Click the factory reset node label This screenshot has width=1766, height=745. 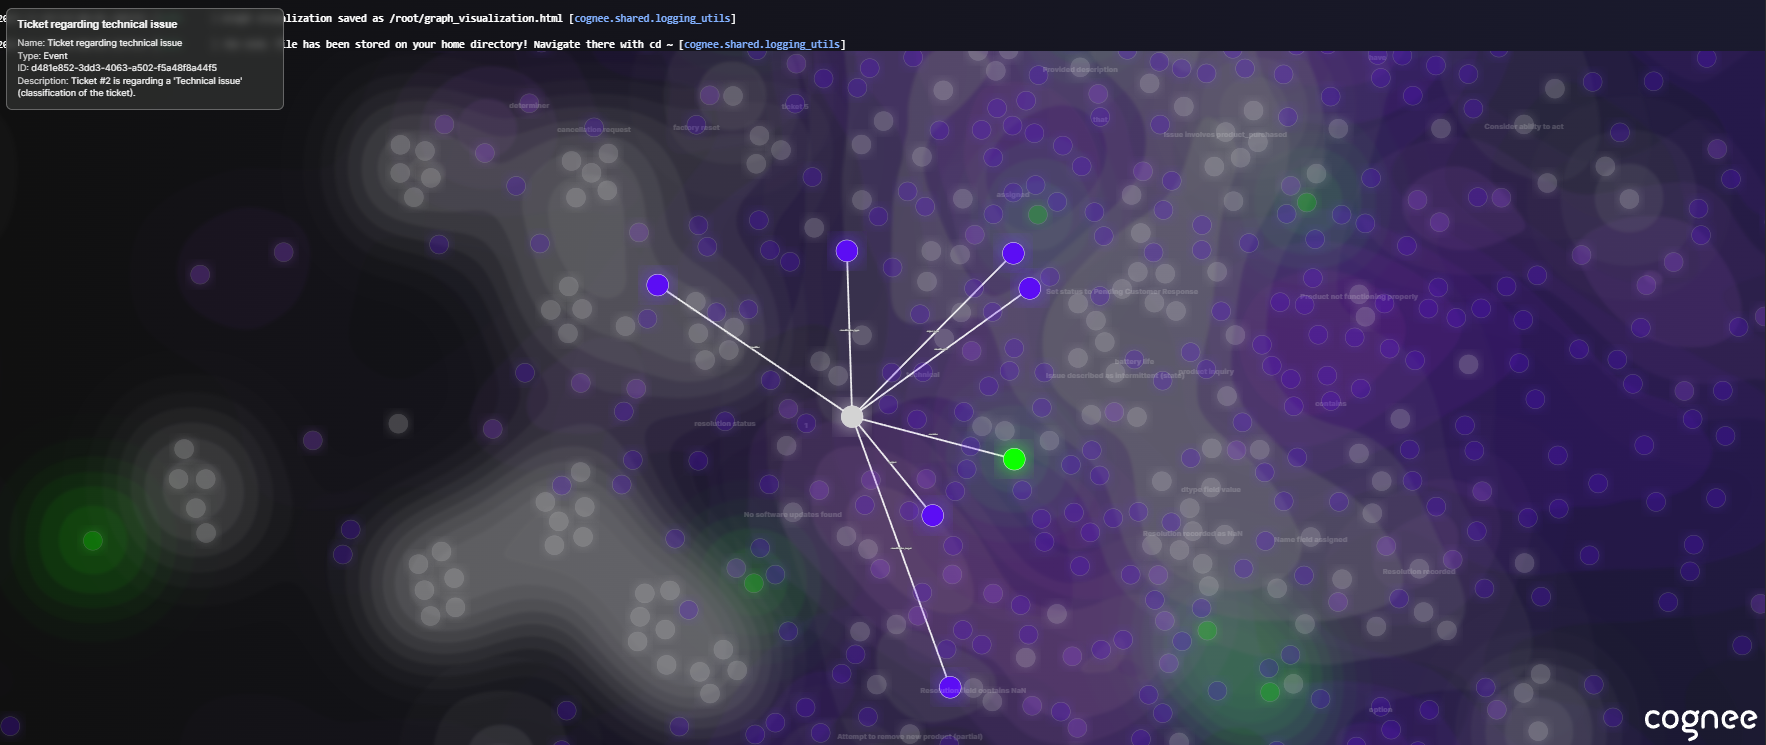tap(696, 128)
